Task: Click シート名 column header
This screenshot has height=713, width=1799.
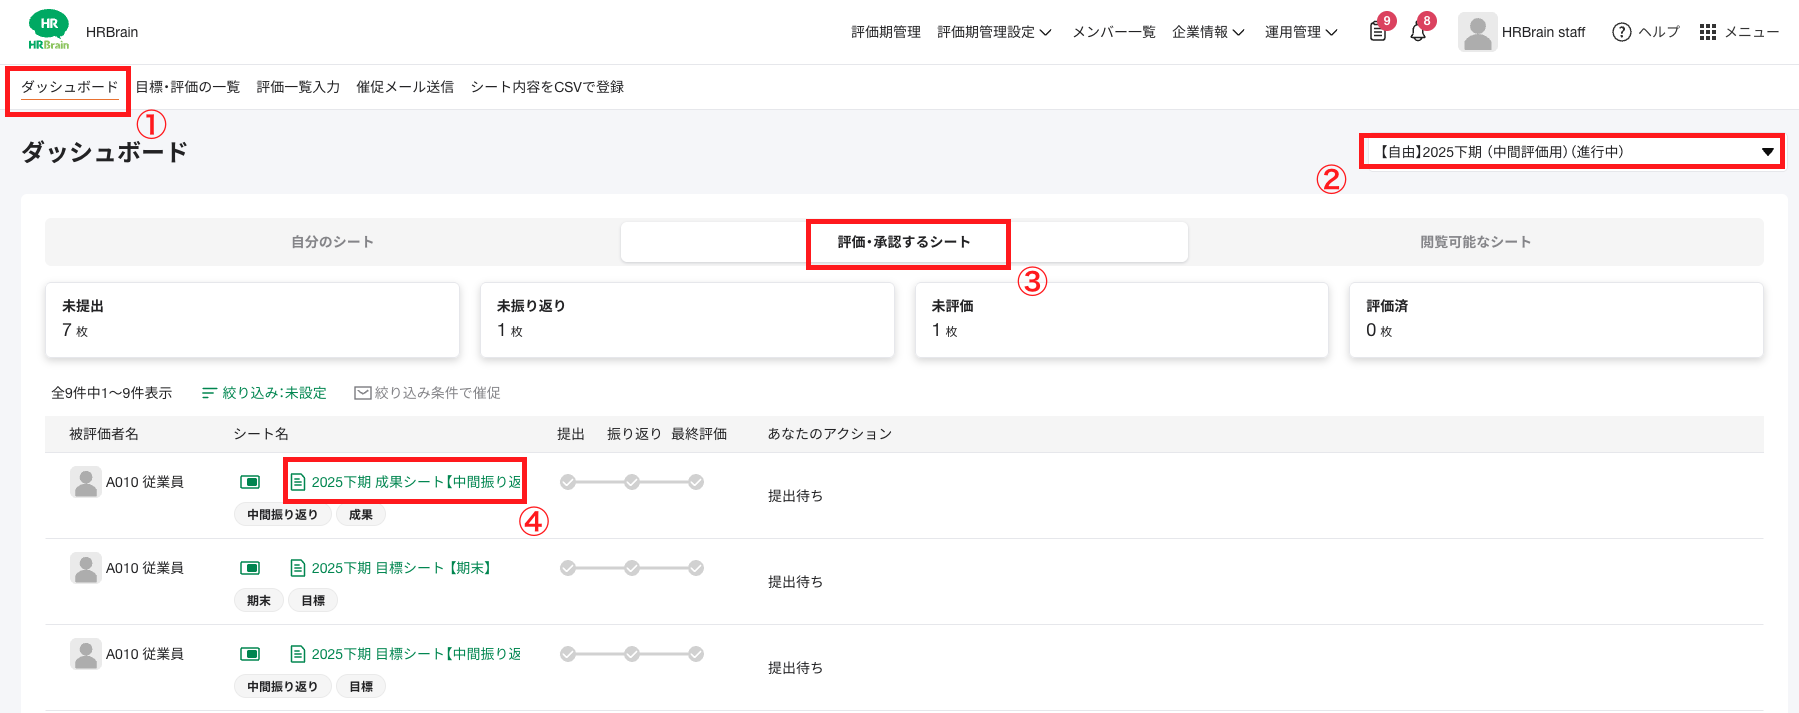Action: click(x=261, y=434)
